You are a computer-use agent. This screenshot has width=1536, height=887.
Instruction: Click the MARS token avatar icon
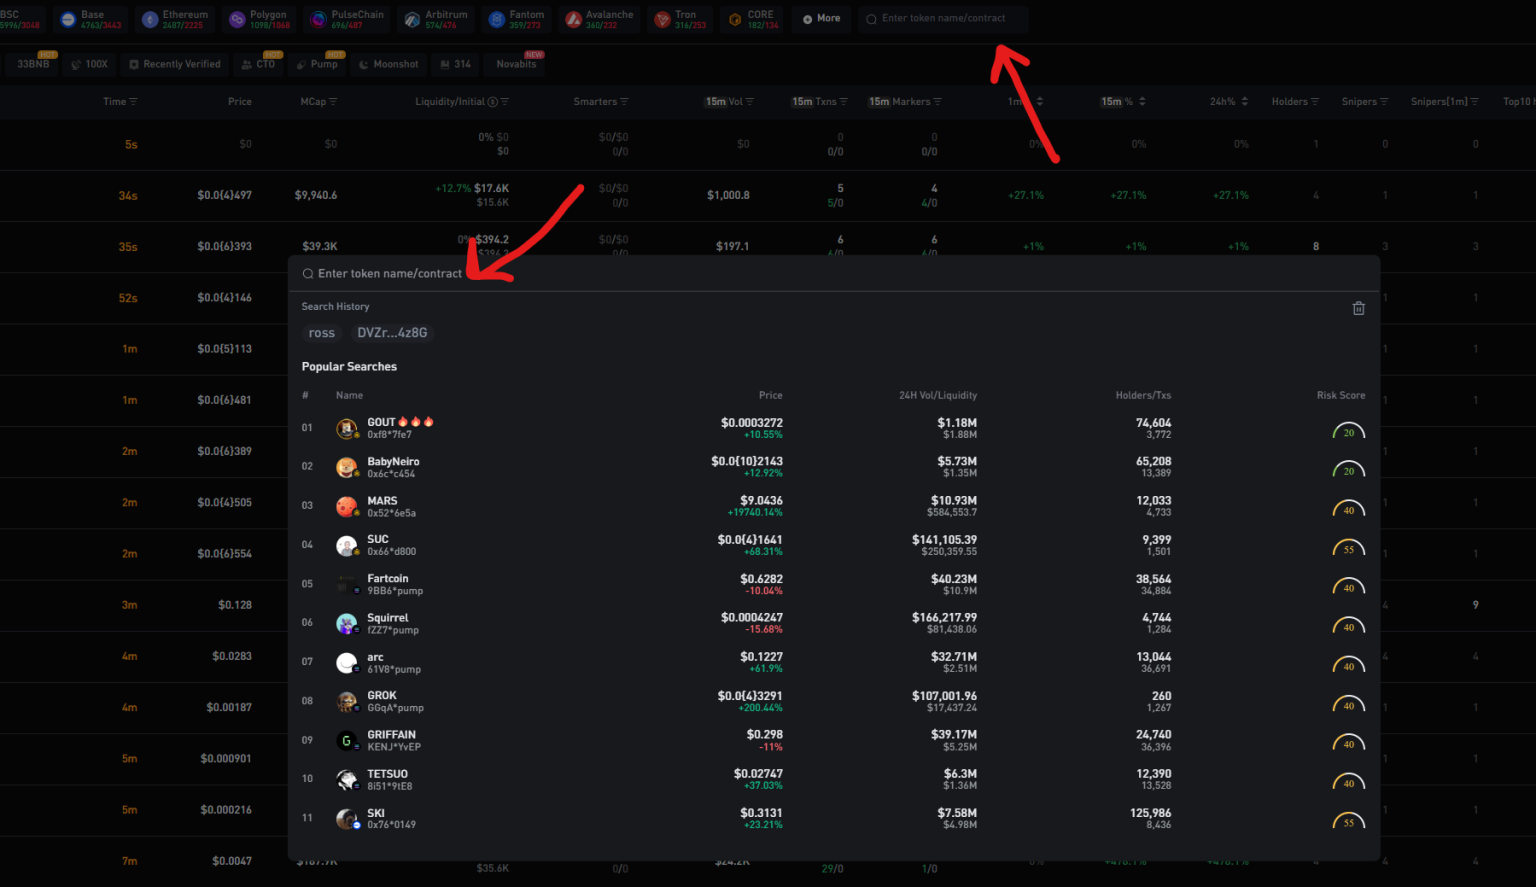(x=347, y=507)
